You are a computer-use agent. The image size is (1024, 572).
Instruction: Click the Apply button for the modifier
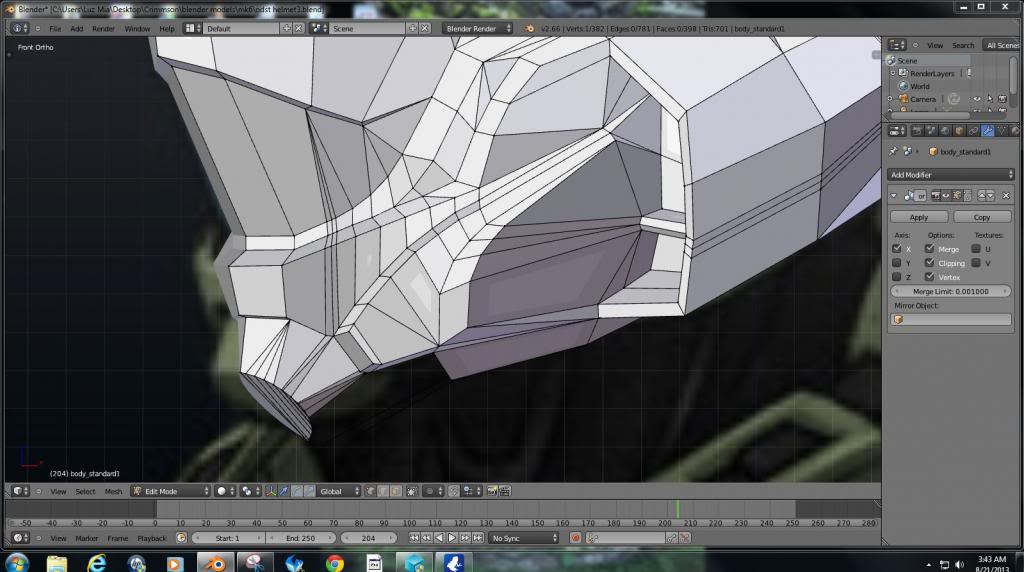point(918,217)
